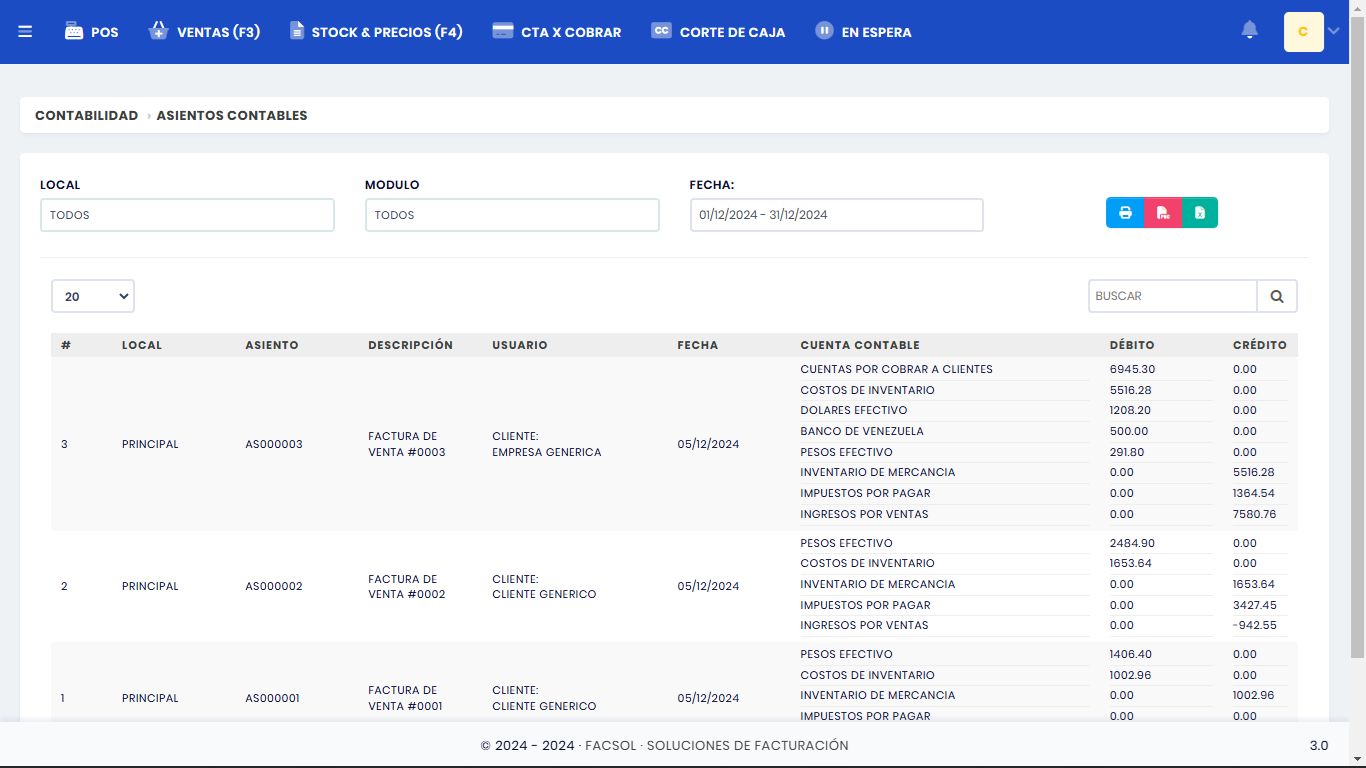Open POS from the top bar
This screenshot has height=768, width=1366.
91,32
